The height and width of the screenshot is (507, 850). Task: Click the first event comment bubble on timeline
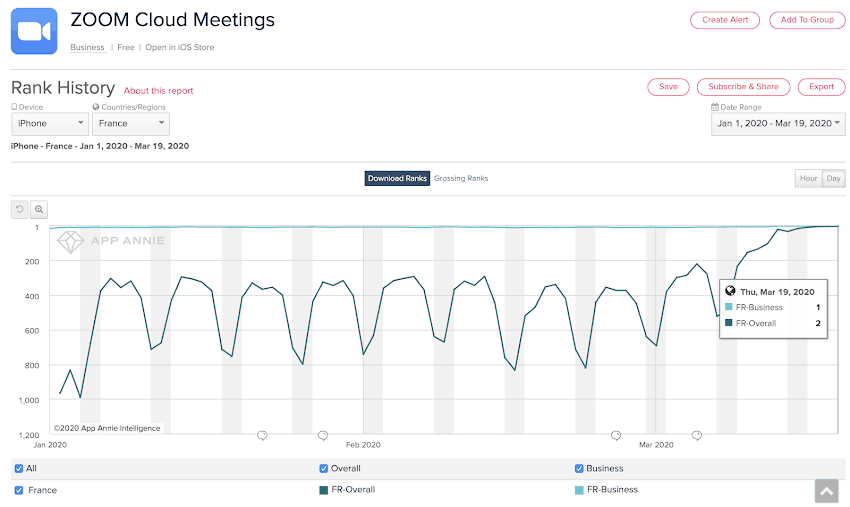point(262,435)
